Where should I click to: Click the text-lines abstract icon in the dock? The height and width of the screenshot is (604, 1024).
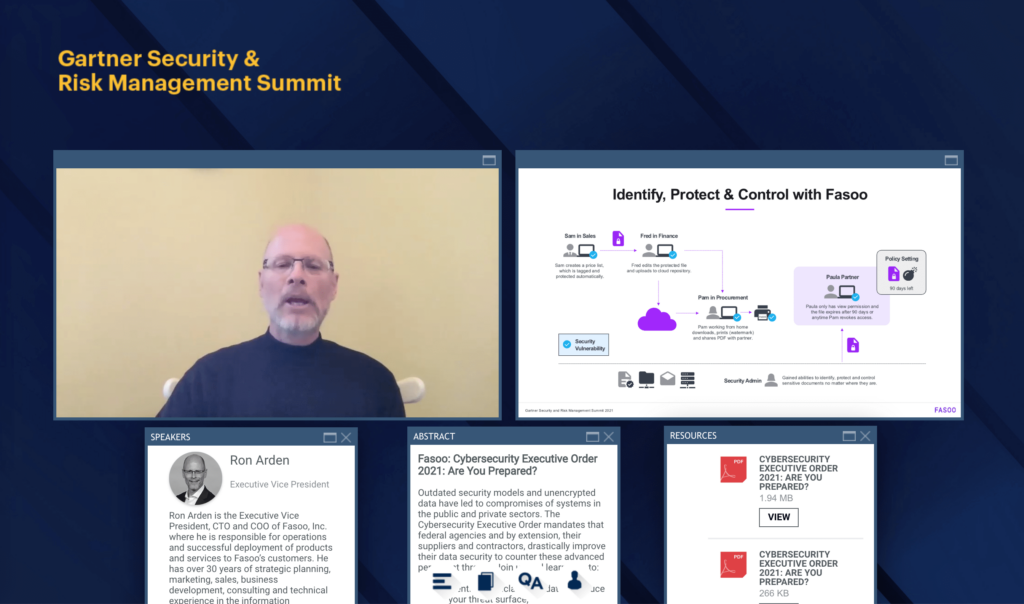(x=442, y=582)
